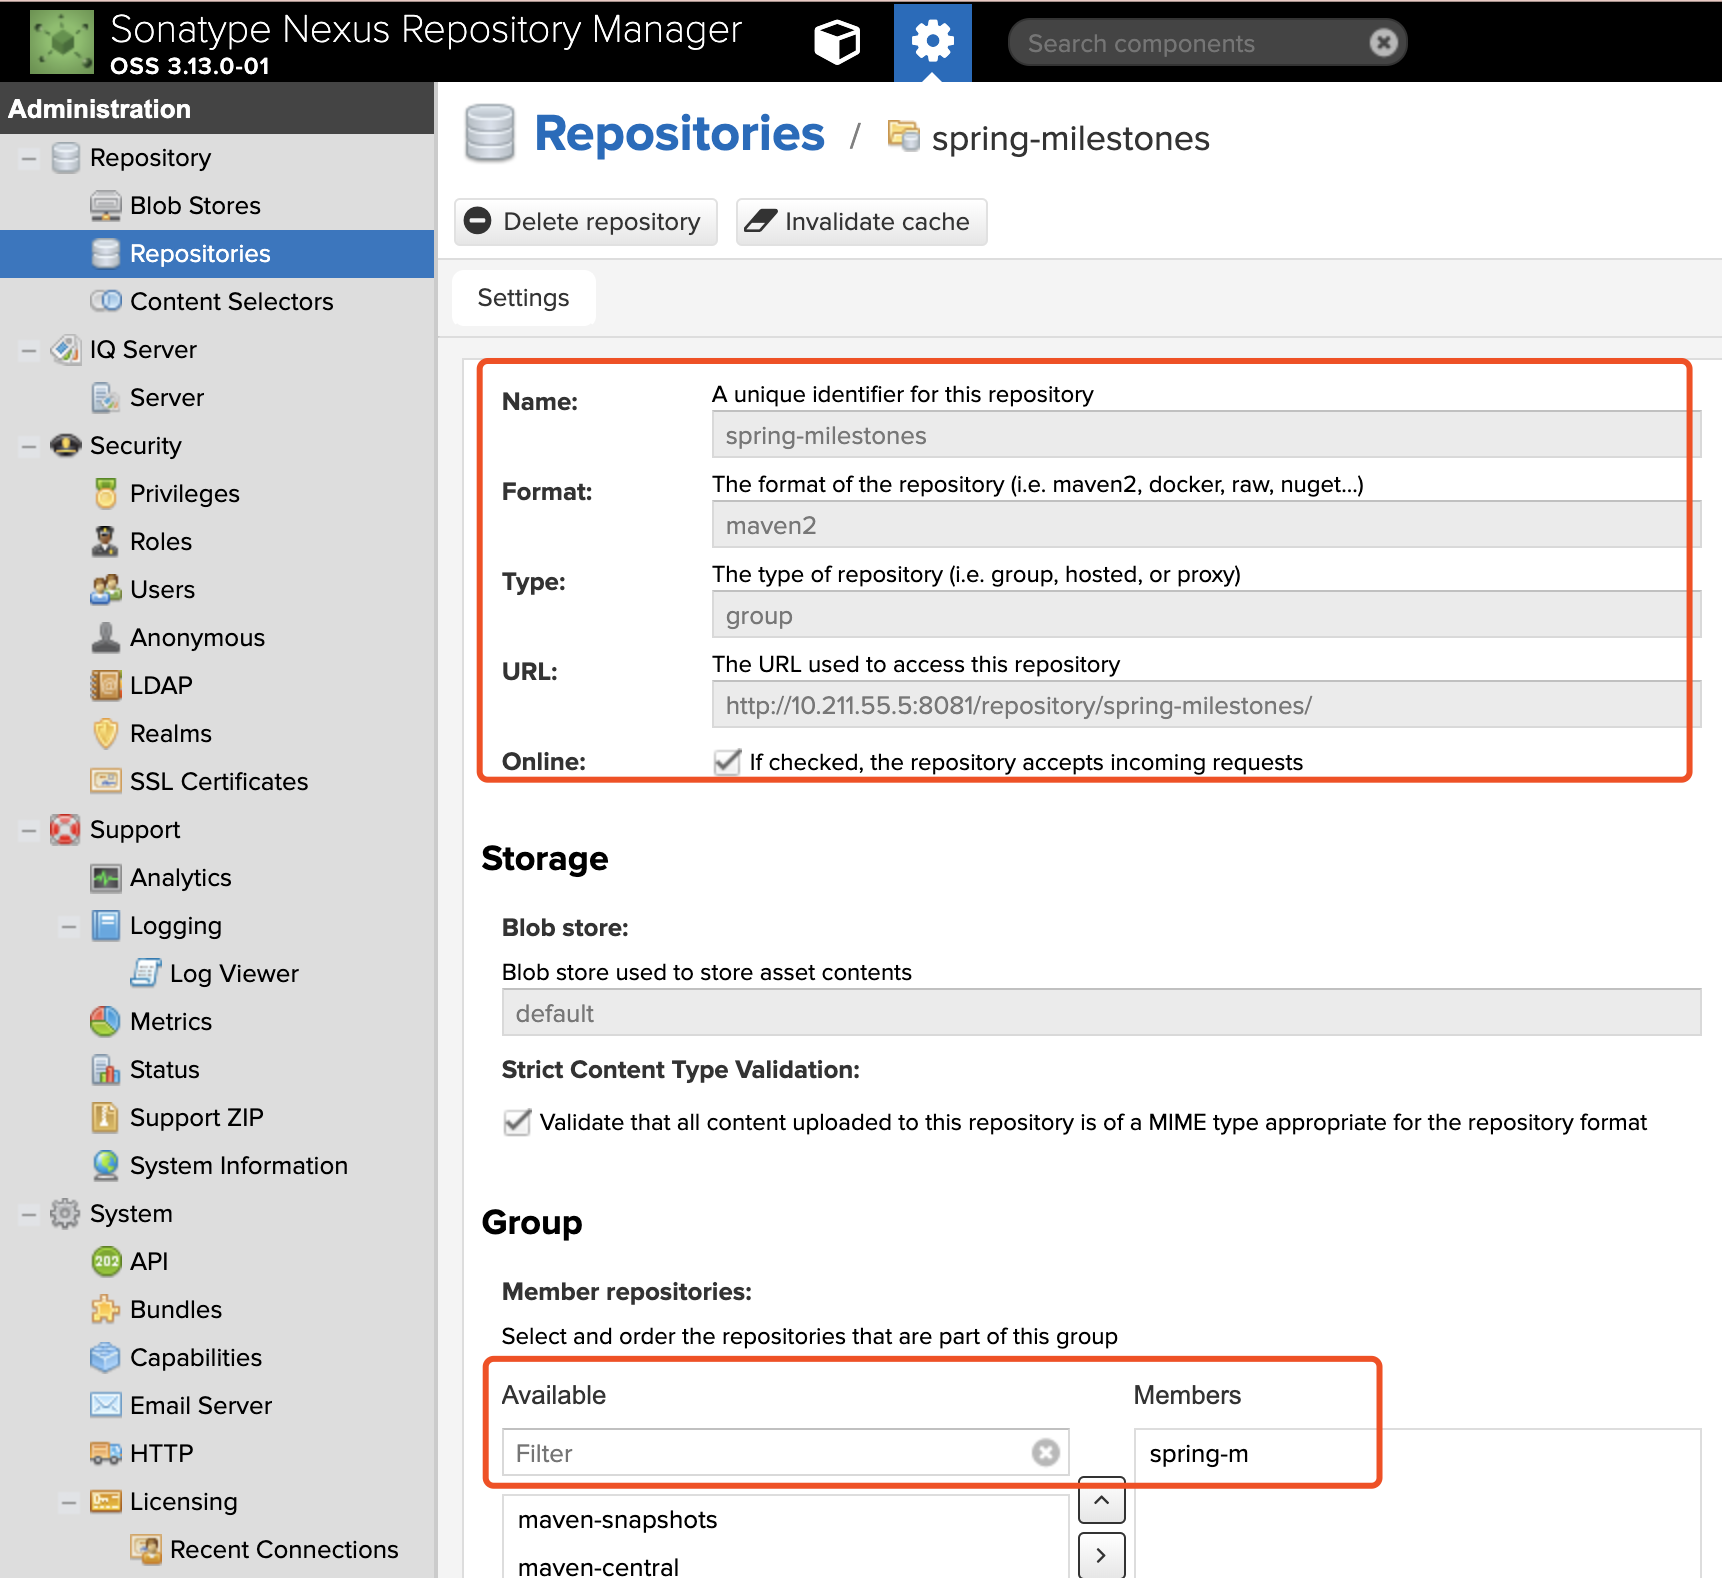1722x1578 pixels.
Task: Click the Security hat icon
Action: coord(66,445)
